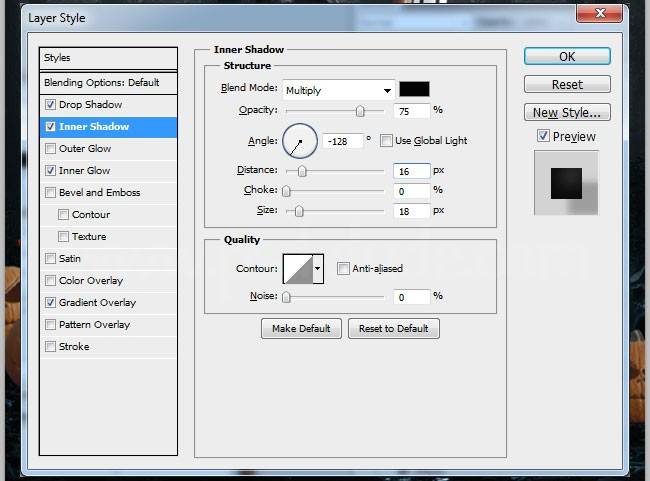Click the Contour curve thumbnail
Screen dimensions: 650x481
pyautogui.click(x=298, y=268)
